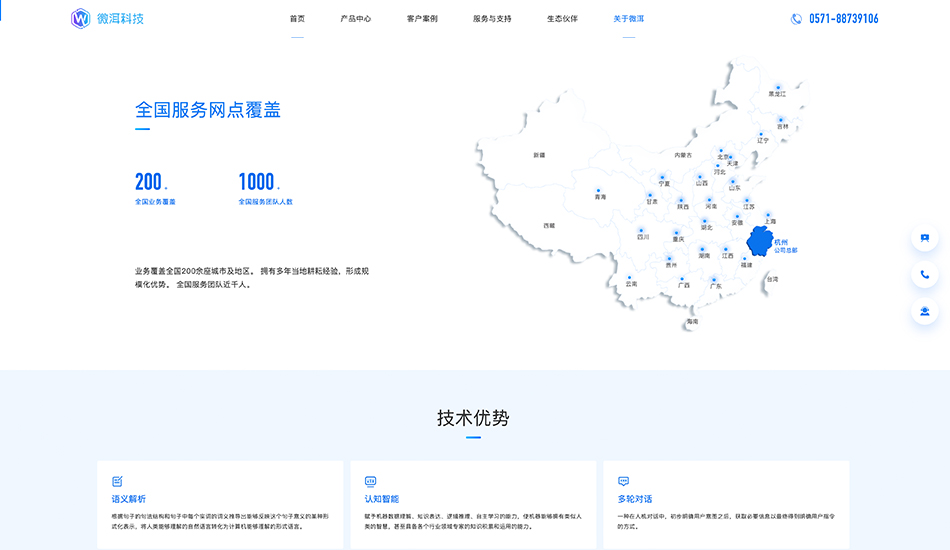Click the 多轮对话 speech bubble icon
Viewport: 950px width, 550px height.
[624, 481]
